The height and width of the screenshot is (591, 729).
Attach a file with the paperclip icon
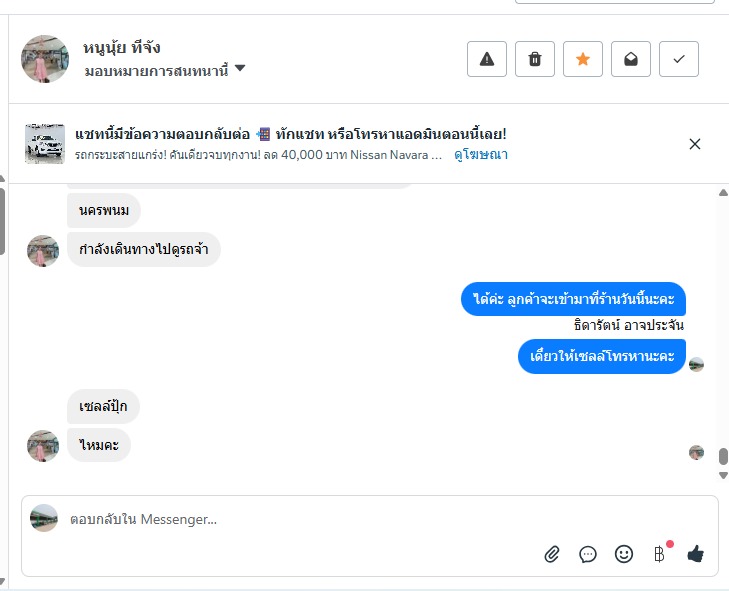(x=552, y=554)
